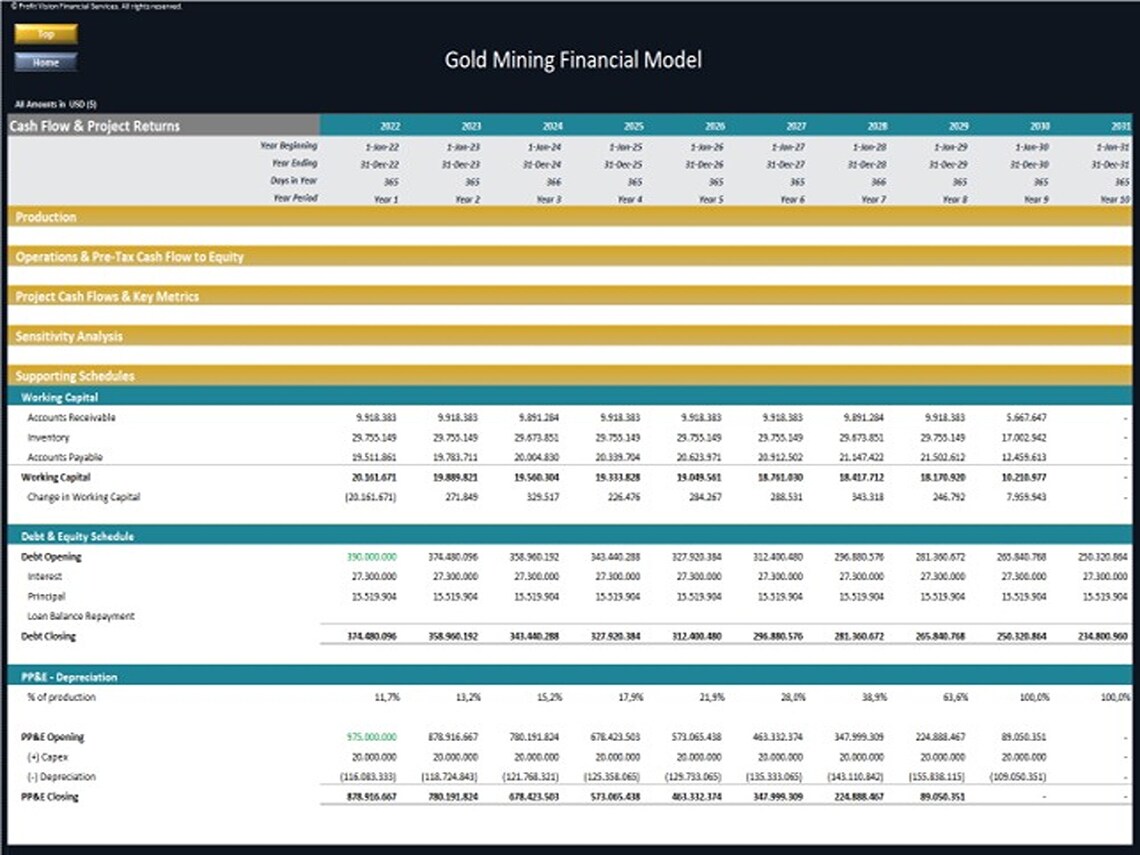Edit the green PP&E Opening 975.000.000 input
The image size is (1140, 855).
372,737
